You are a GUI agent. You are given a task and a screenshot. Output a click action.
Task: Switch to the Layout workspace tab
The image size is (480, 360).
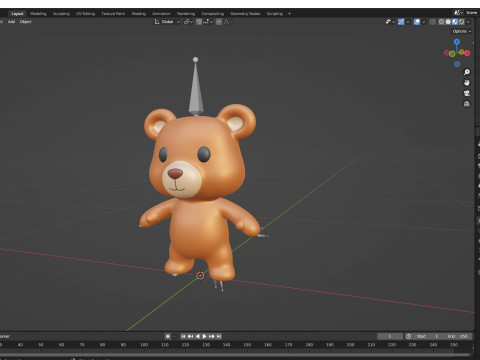17,14
